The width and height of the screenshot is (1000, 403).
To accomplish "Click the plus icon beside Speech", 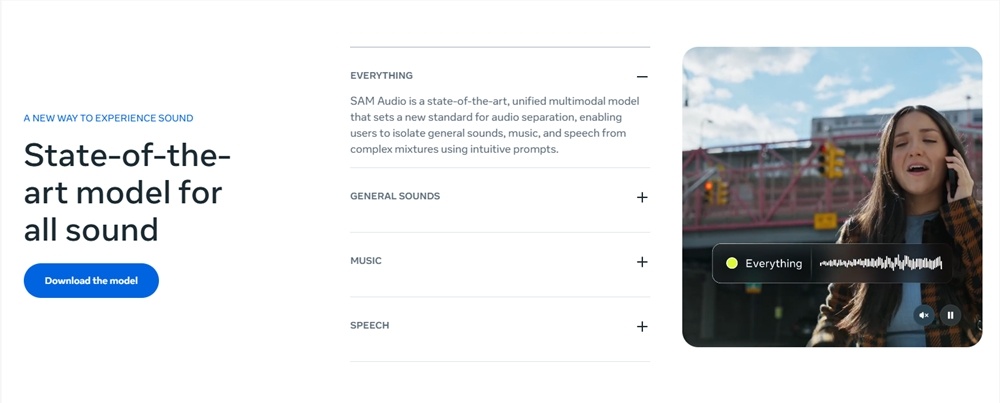I will coord(642,327).
